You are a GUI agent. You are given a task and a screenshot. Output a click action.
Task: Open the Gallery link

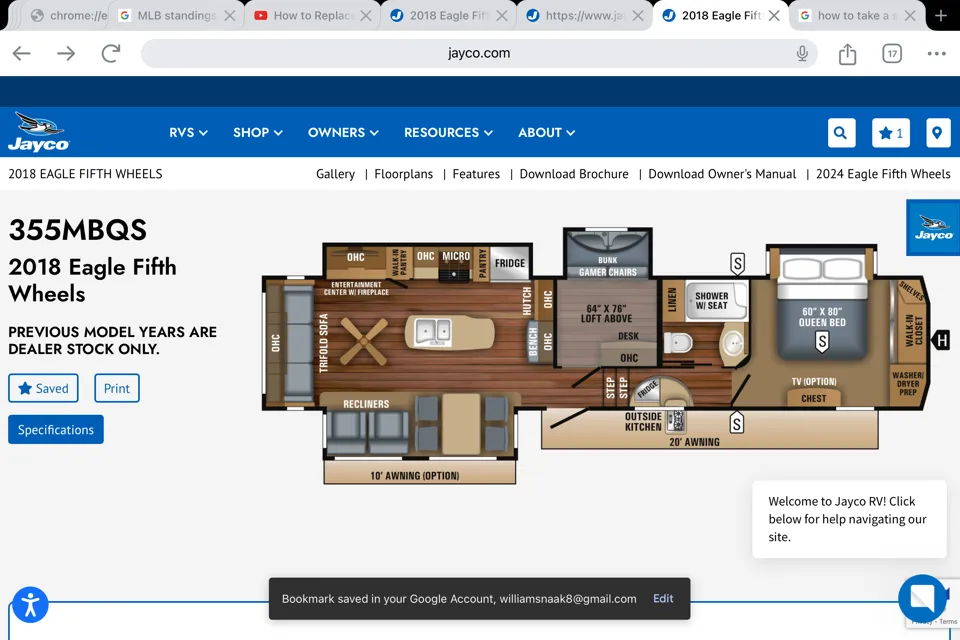click(x=336, y=174)
